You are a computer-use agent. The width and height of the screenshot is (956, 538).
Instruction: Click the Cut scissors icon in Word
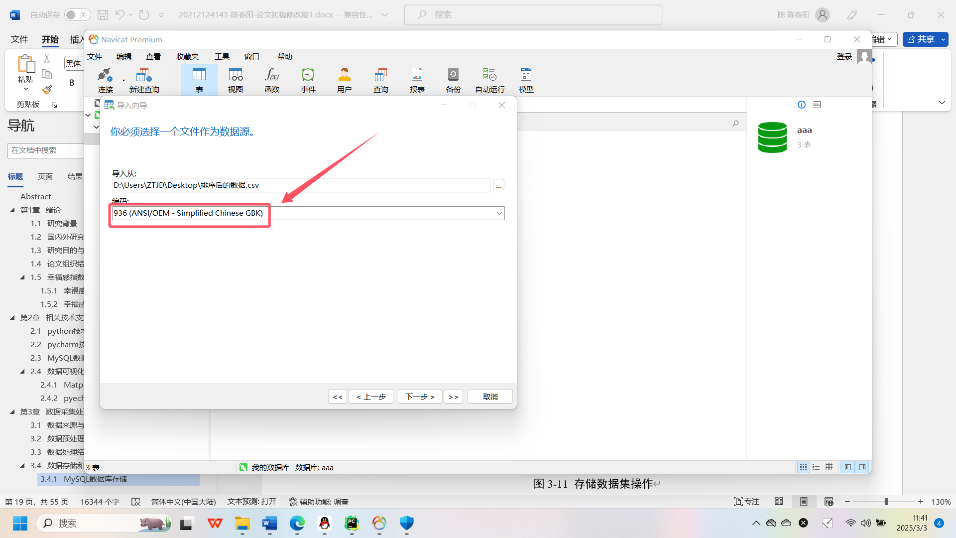47,59
